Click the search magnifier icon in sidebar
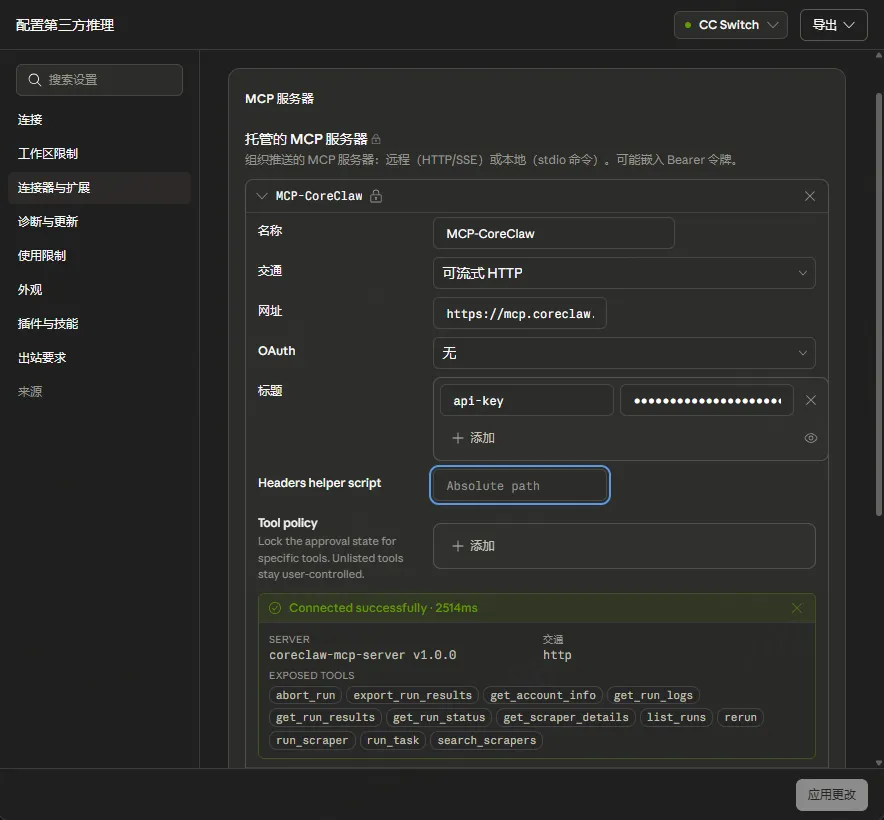This screenshot has height=820, width=884. (34, 80)
